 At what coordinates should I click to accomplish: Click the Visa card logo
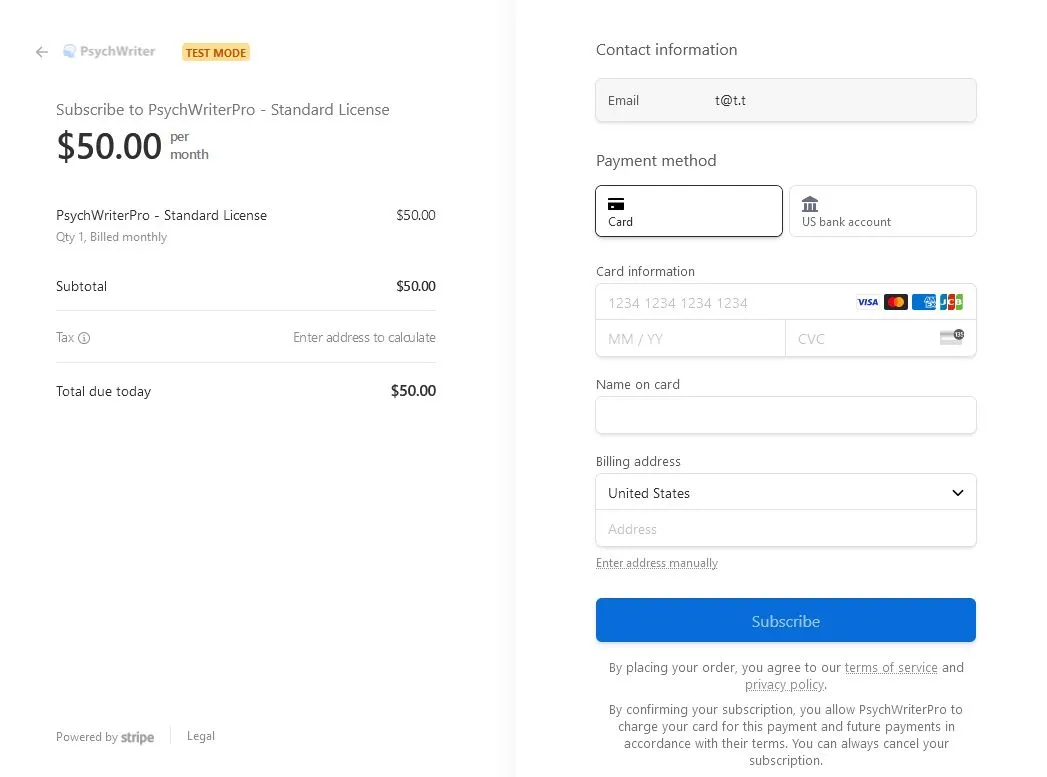(867, 302)
